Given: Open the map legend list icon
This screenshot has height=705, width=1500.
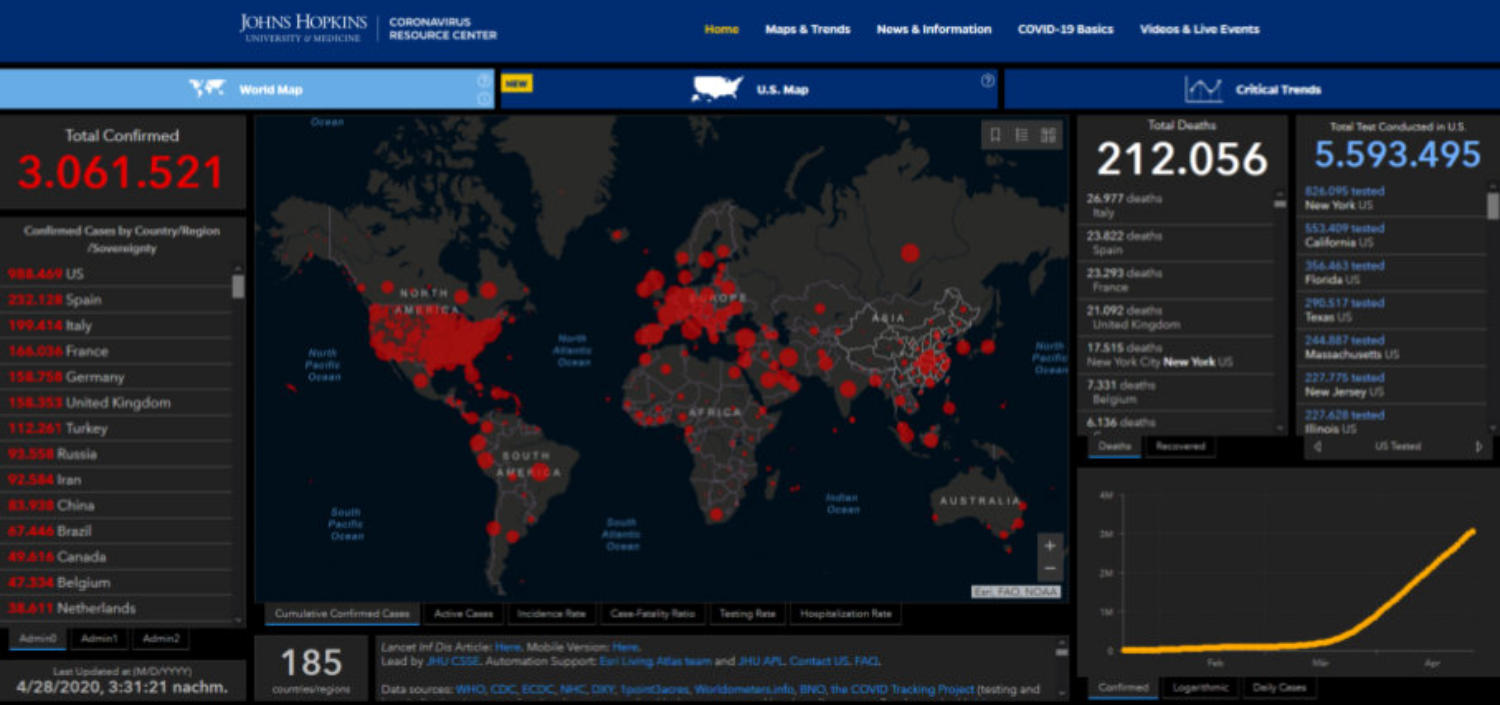Looking at the screenshot, I should (x=1021, y=135).
